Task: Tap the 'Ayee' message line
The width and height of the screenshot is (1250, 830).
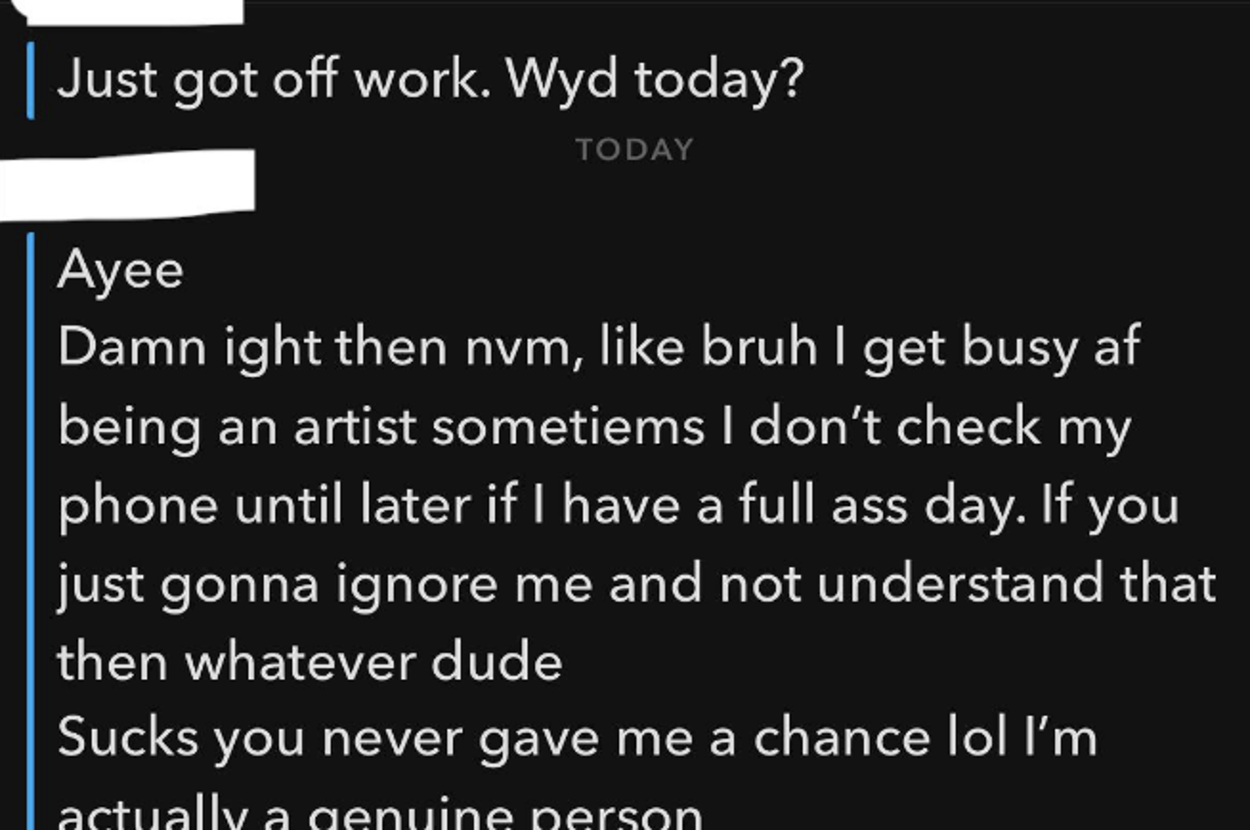Action: click(120, 270)
